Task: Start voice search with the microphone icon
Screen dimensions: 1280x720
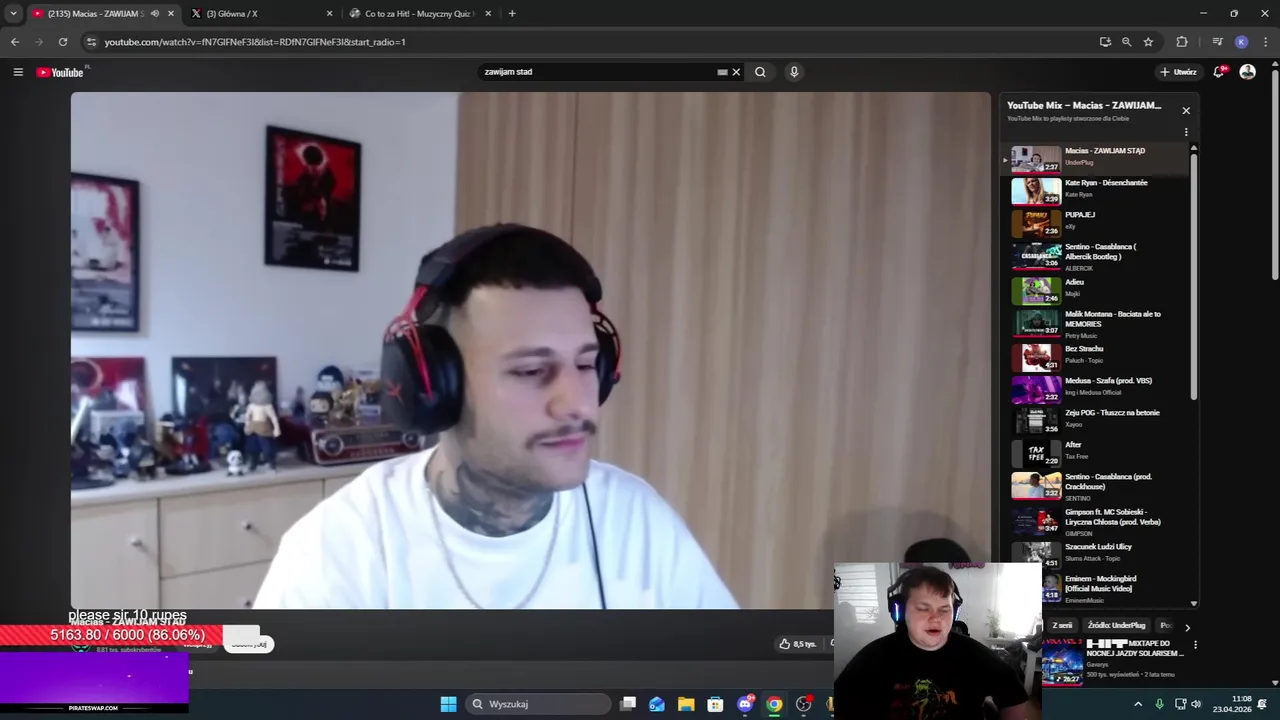Action: click(794, 72)
